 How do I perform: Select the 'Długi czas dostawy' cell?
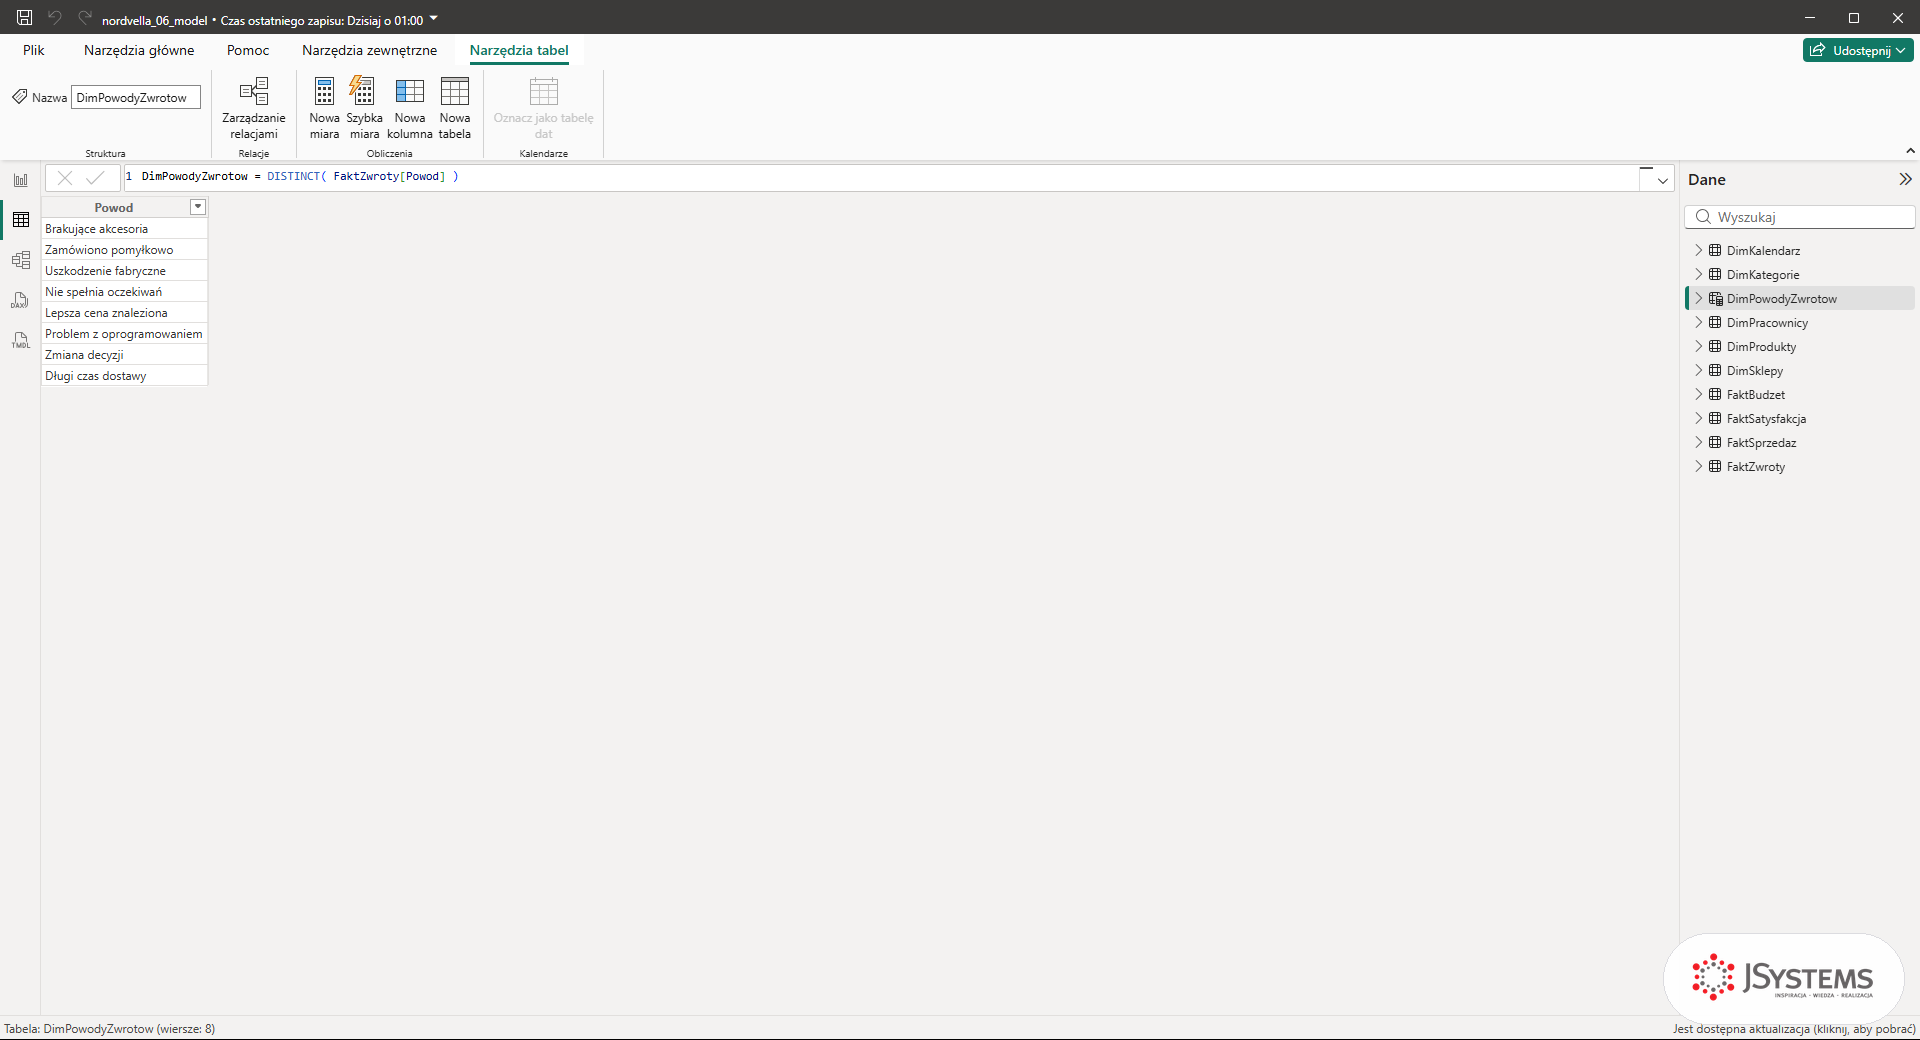pos(124,376)
